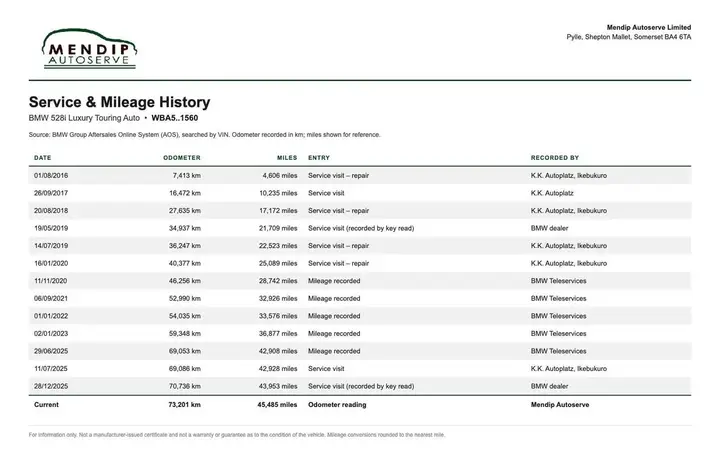Viewport: 720px width, 452px height.
Task: Click the miles value '4,606 miles'
Action: [x=280, y=175]
